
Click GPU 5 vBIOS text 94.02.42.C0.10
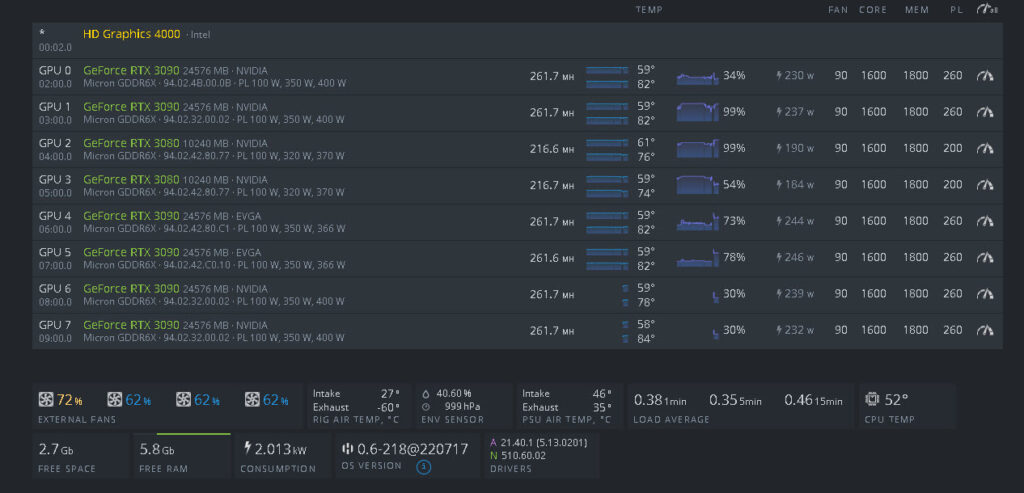click(x=195, y=265)
